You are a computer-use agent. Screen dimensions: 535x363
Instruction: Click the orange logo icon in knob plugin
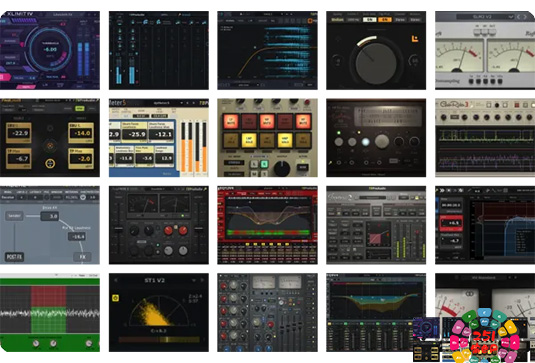click(415, 38)
